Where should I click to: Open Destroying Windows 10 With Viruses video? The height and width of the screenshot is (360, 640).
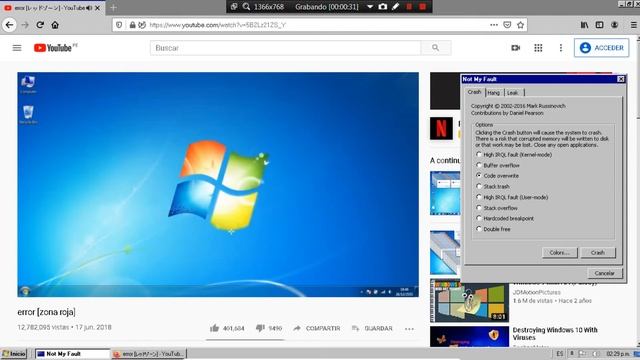click(555, 333)
